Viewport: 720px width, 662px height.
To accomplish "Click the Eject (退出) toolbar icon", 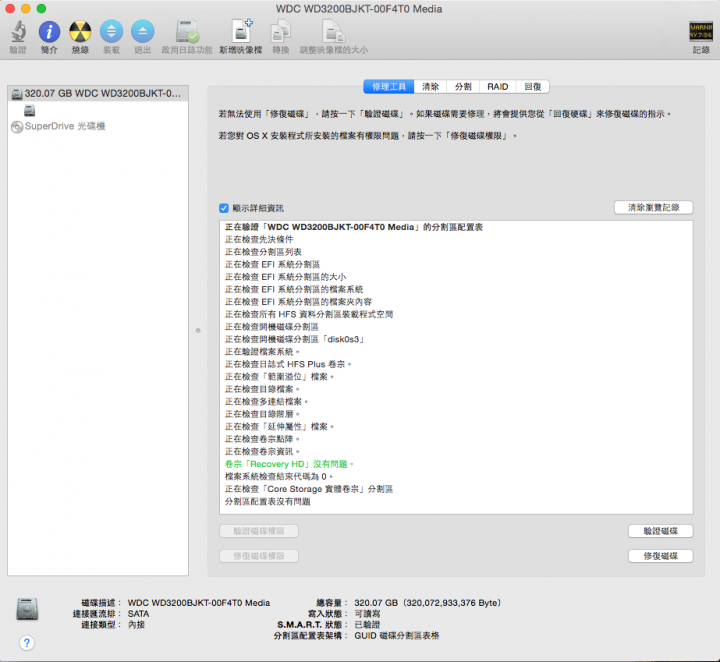I will tap(142, 32).
